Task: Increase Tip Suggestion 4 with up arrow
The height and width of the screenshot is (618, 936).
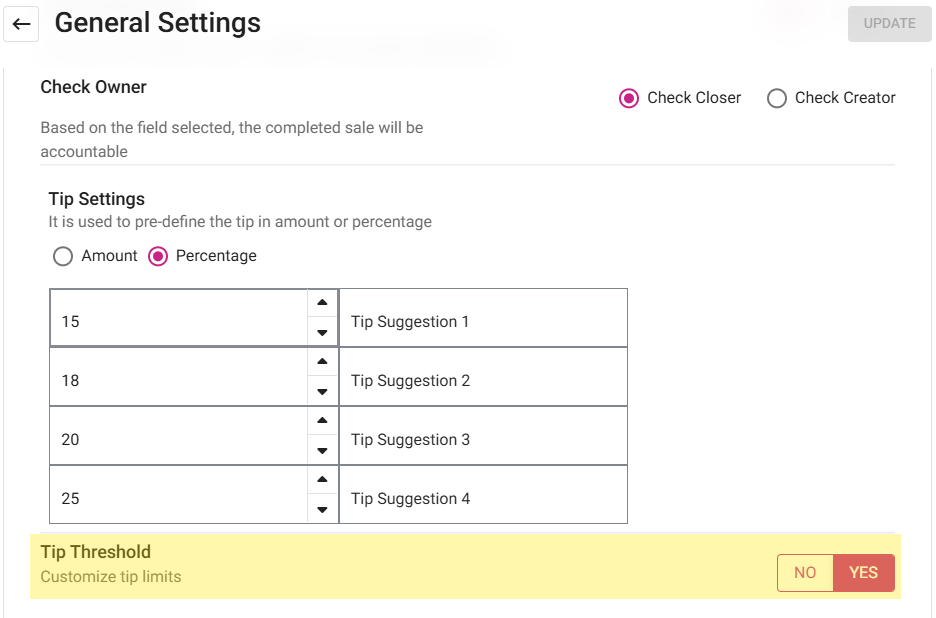Action: [x=322, y=480]
